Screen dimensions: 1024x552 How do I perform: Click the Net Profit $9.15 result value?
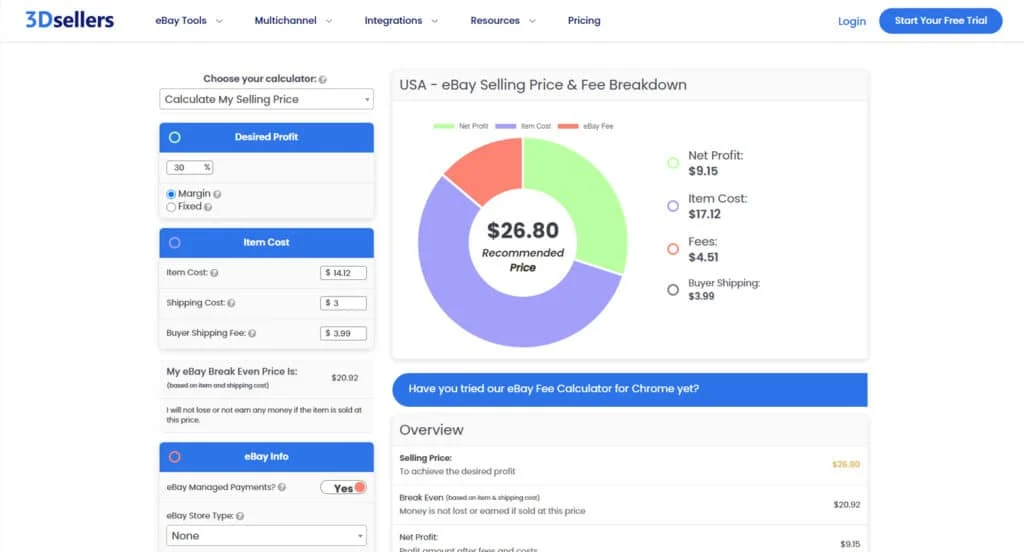click(x=703, y=171)
